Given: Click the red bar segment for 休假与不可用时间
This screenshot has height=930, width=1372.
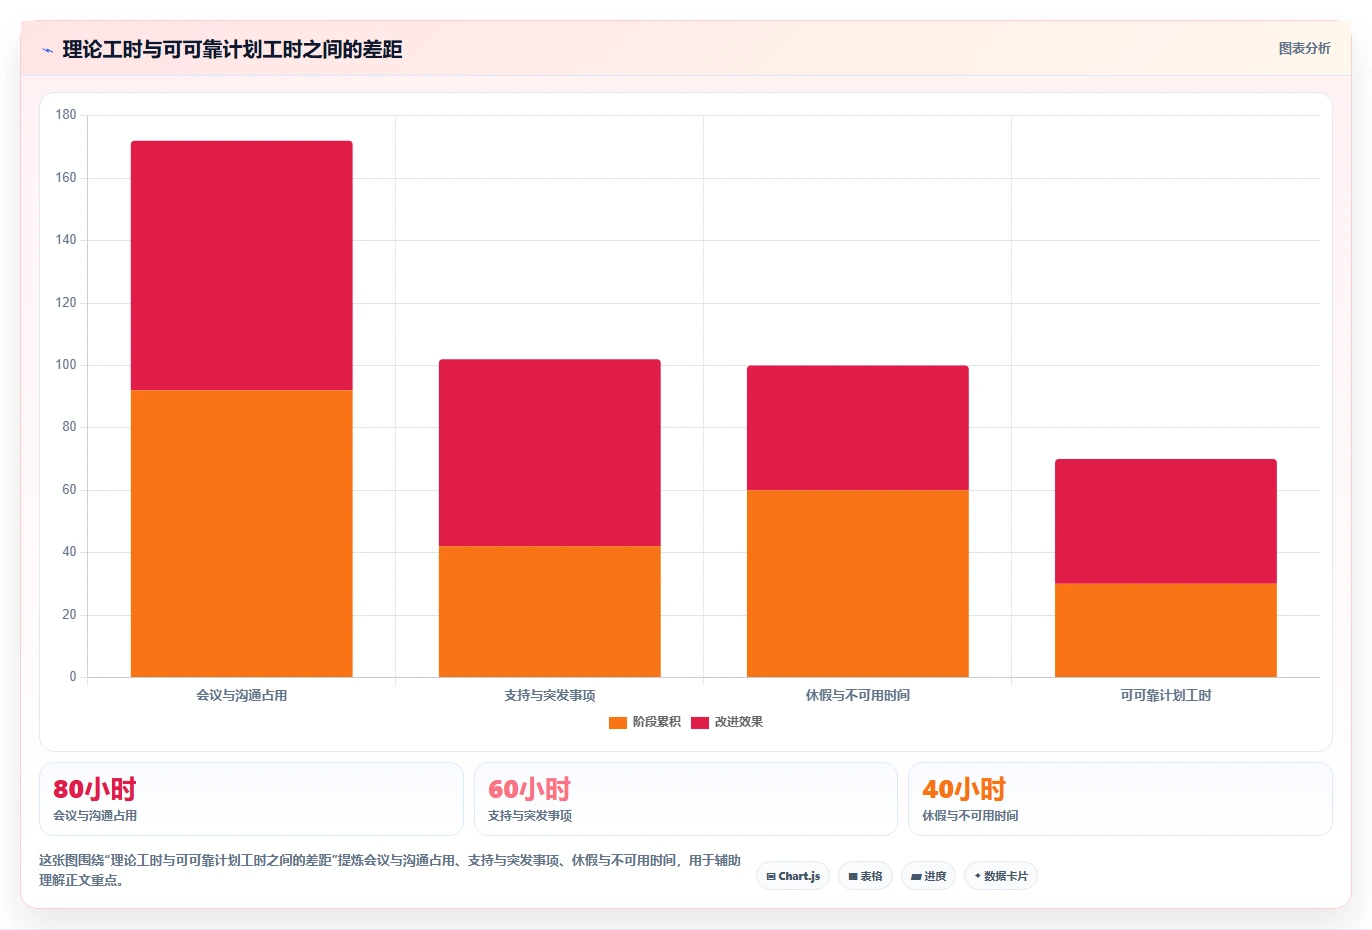Looking at the screenshot, I should coord(858,427).
